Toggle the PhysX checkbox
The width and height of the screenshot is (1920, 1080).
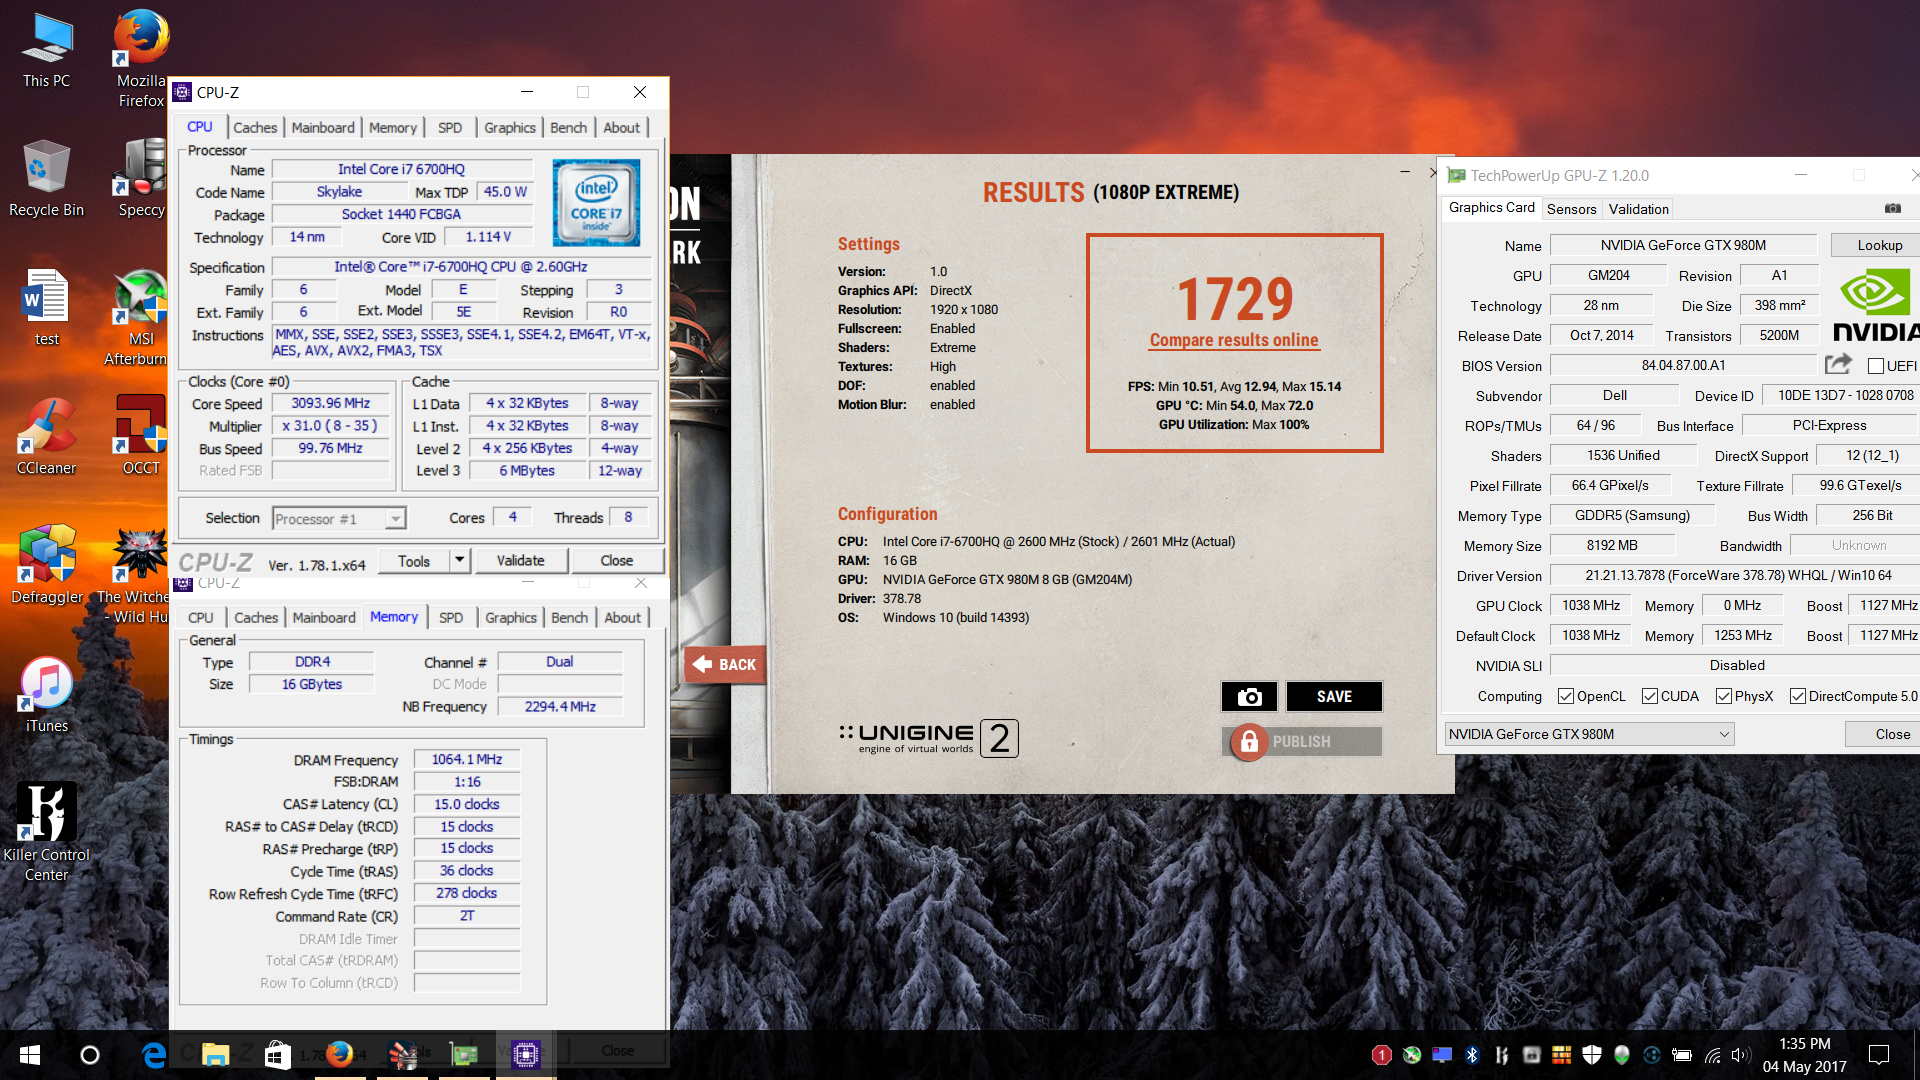[1724, 696]
